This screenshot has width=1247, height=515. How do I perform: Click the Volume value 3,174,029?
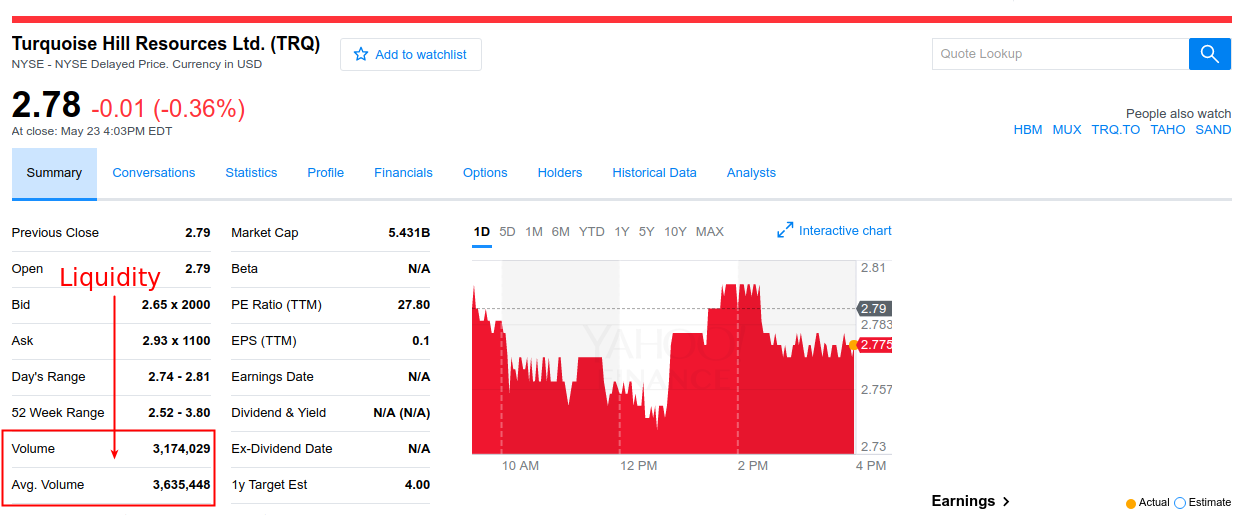click(x=181, y=449)
